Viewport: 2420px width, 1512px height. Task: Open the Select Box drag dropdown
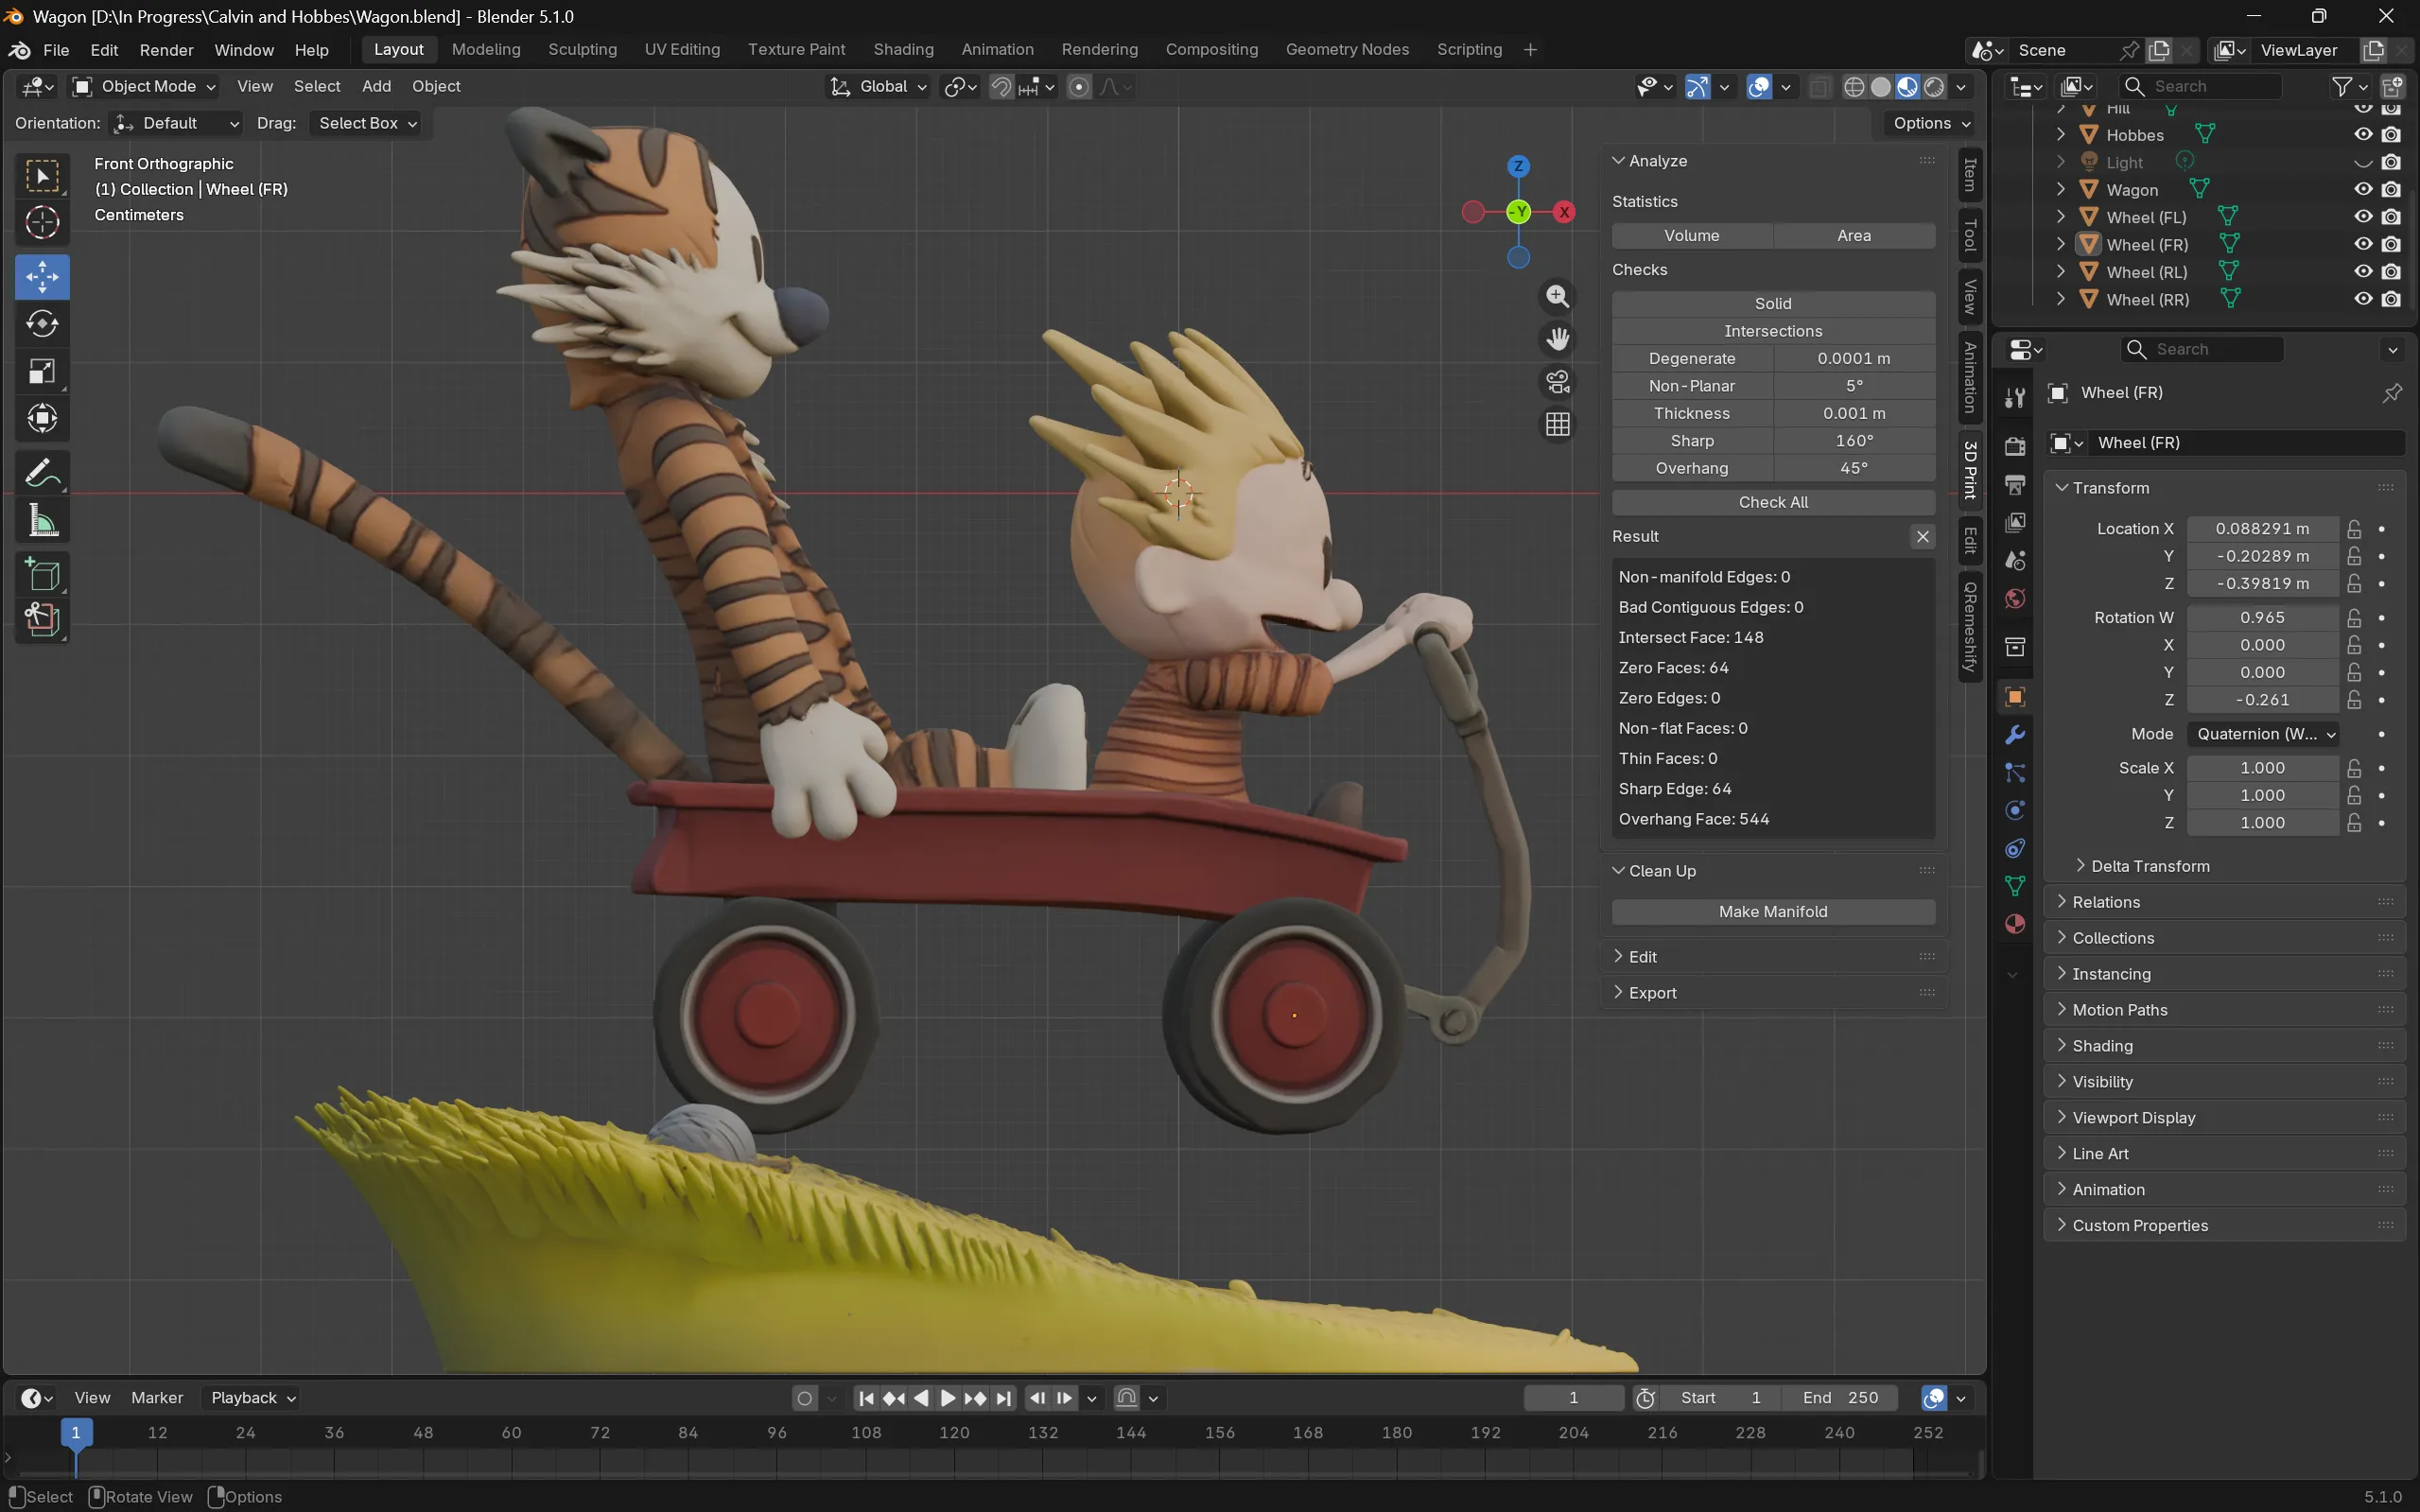tap(365, 124)
